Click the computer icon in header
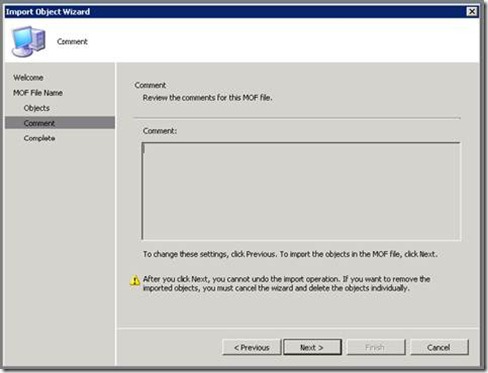This screenshot has height=373, width=488. click(x=28, y=41)
